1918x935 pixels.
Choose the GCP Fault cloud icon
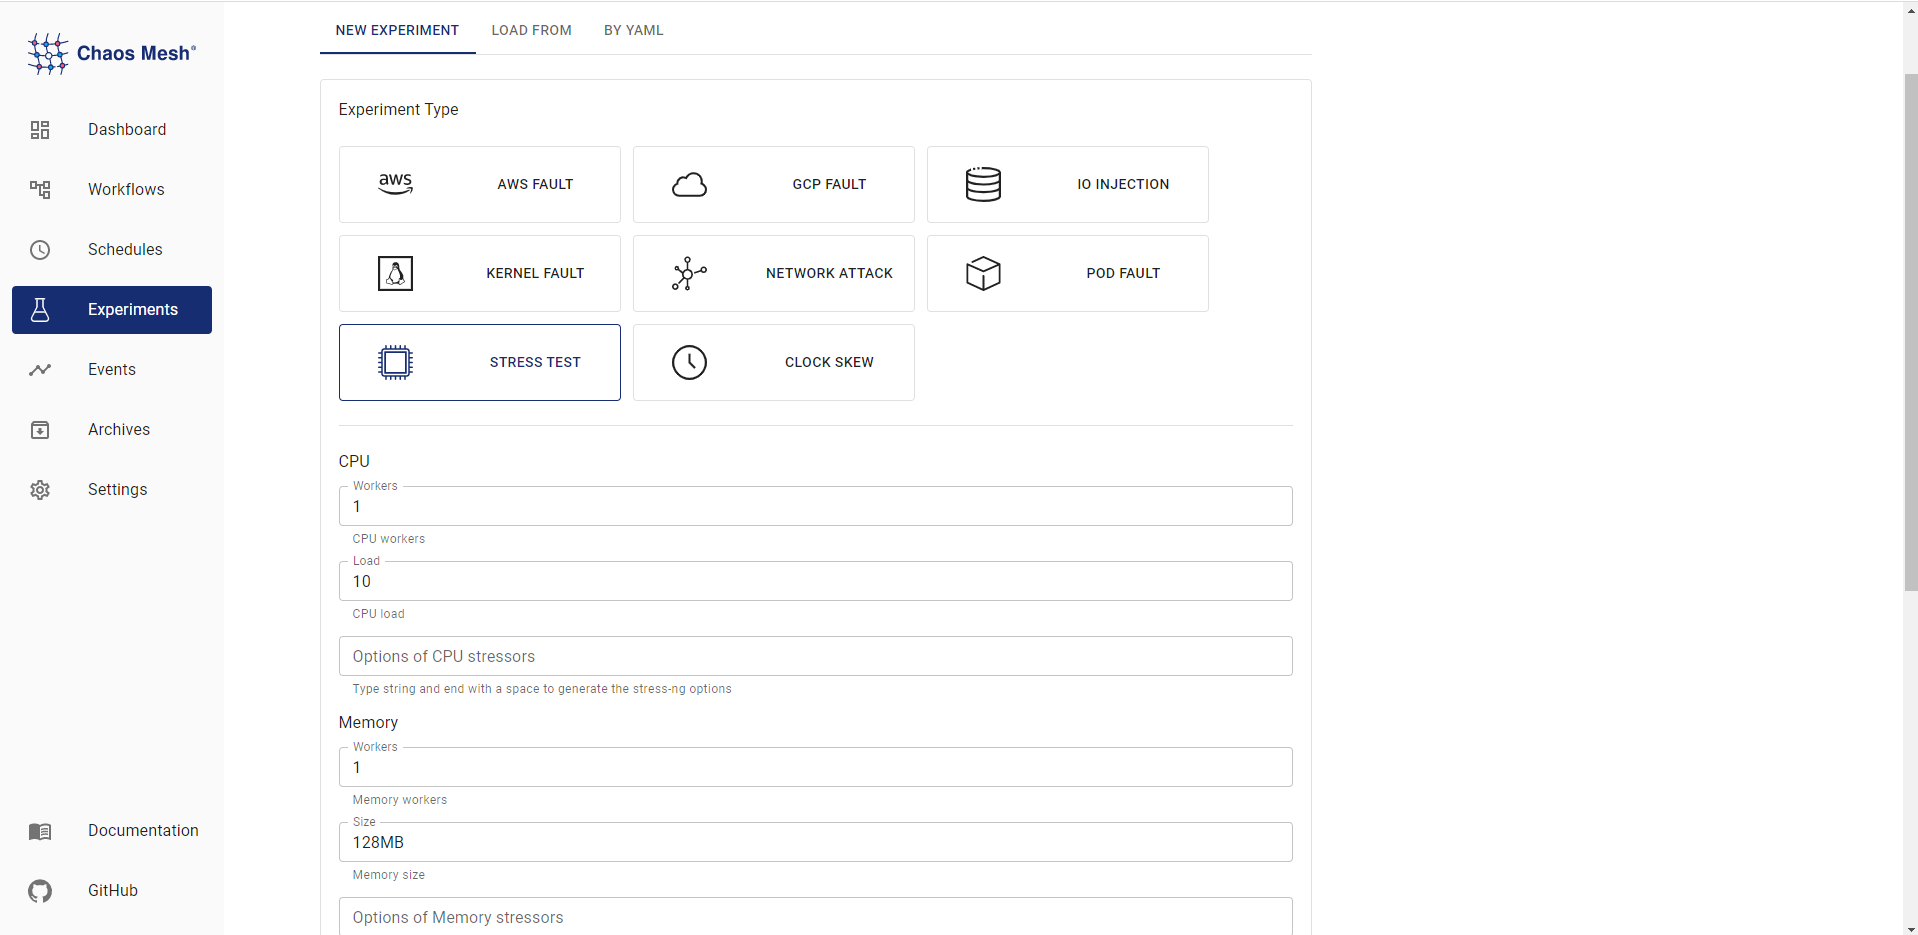point(690,184)
